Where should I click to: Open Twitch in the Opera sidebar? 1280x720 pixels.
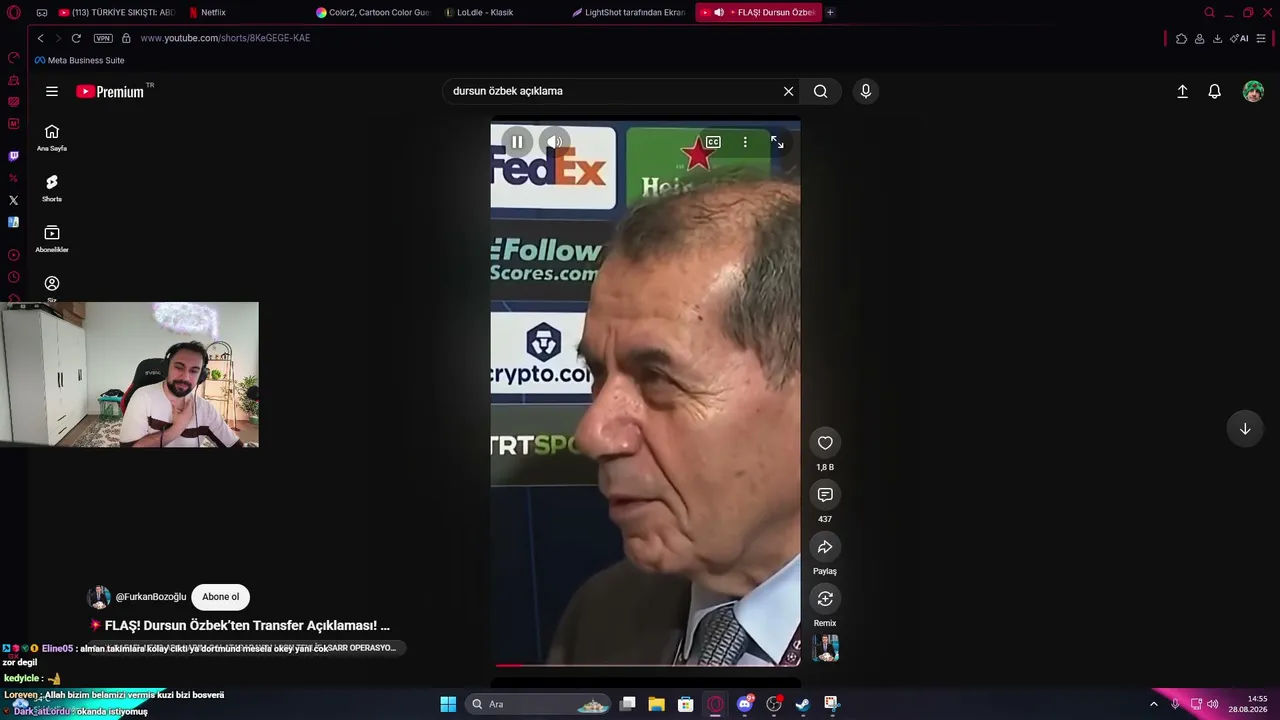tap(13, 156)
